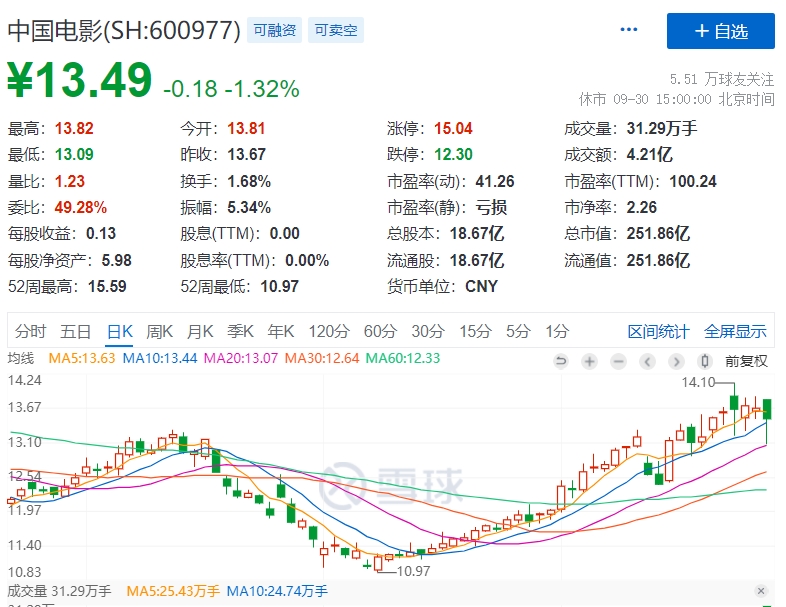Click the chart reset (undo) icon
Screen dimensions: 786x607
(561, 361)
